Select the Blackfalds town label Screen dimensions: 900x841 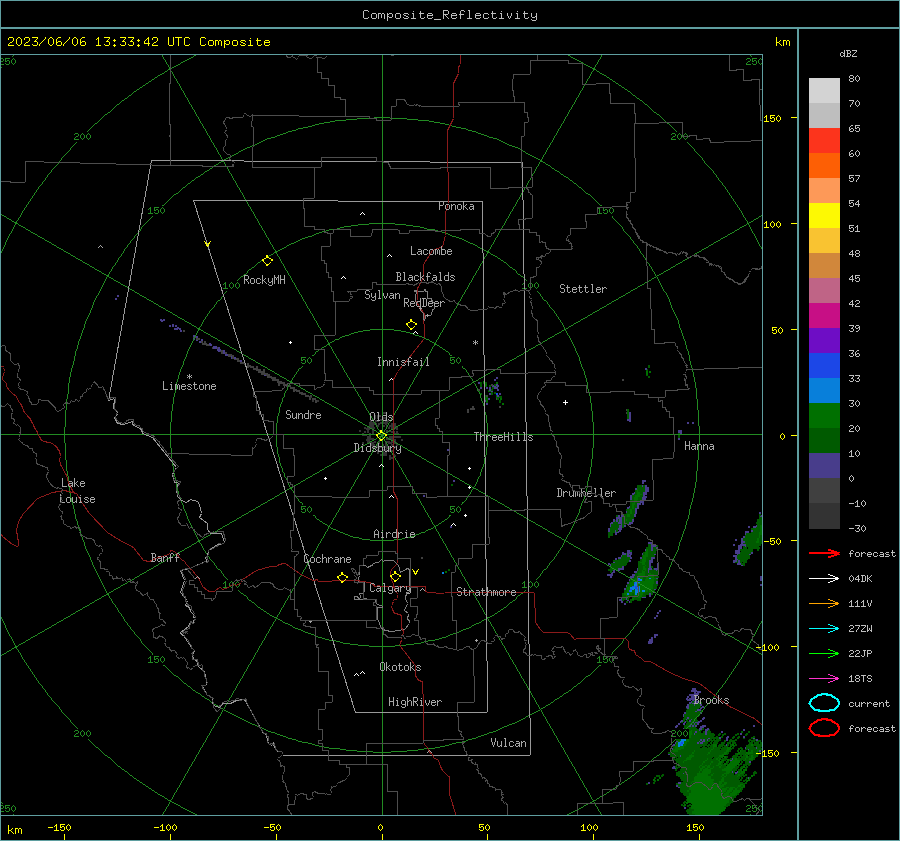tap(425, 277)
